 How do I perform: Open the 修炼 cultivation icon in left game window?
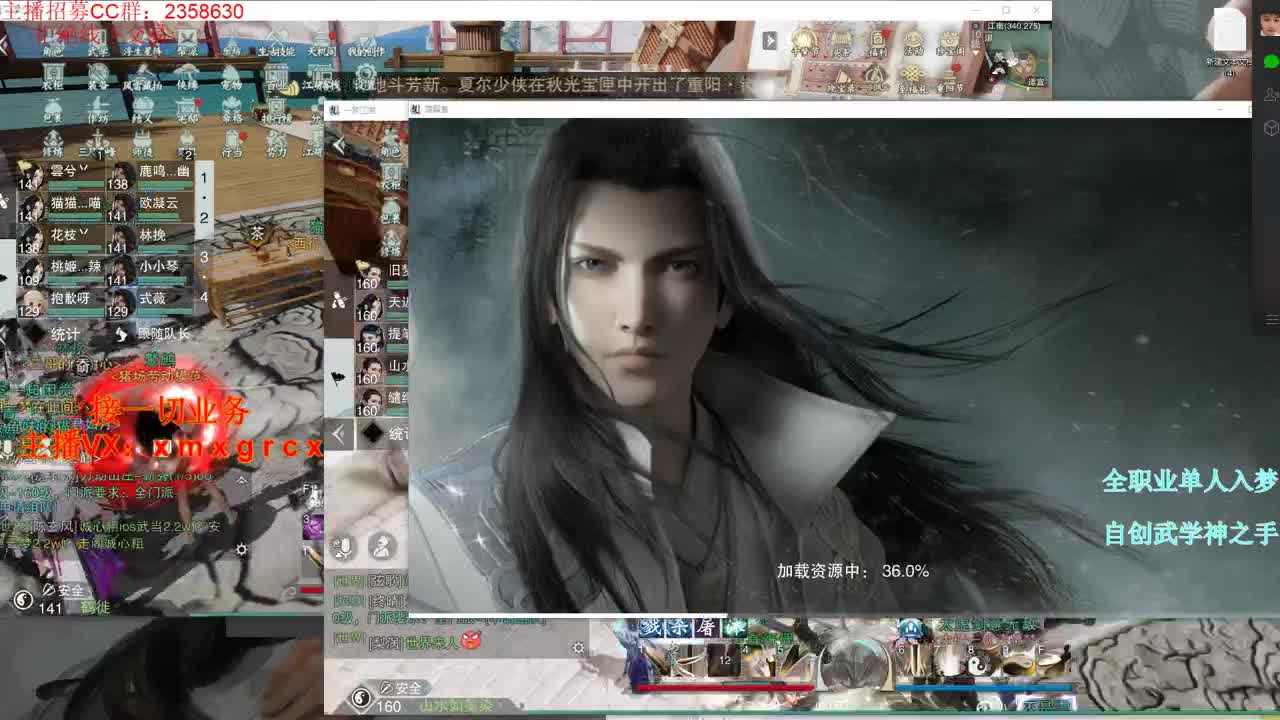(53, 143)
